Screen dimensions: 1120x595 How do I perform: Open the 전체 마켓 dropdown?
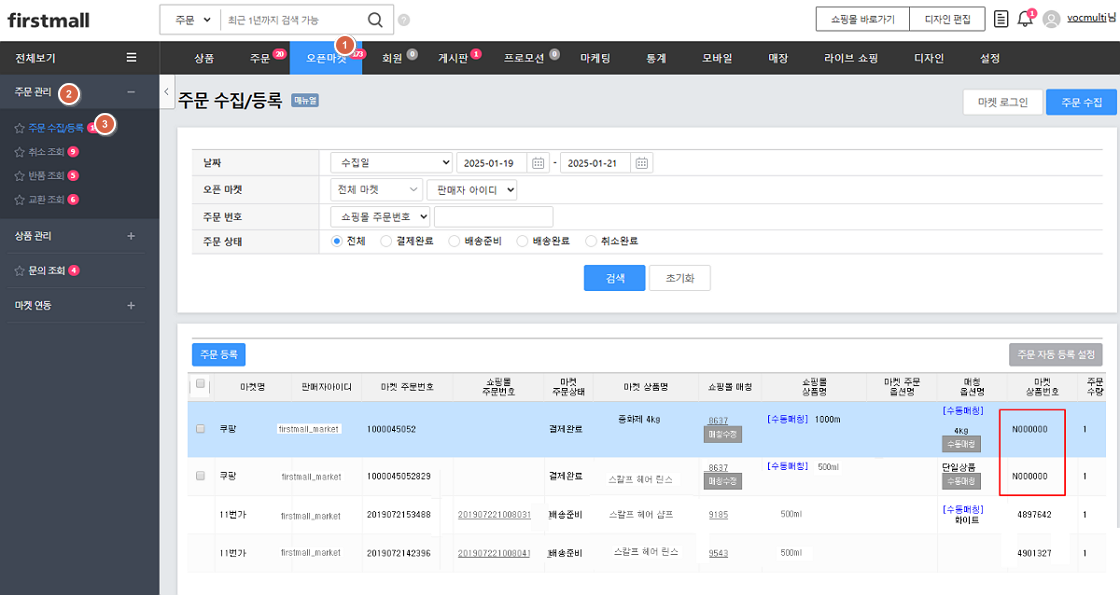[x=376, y=189]
